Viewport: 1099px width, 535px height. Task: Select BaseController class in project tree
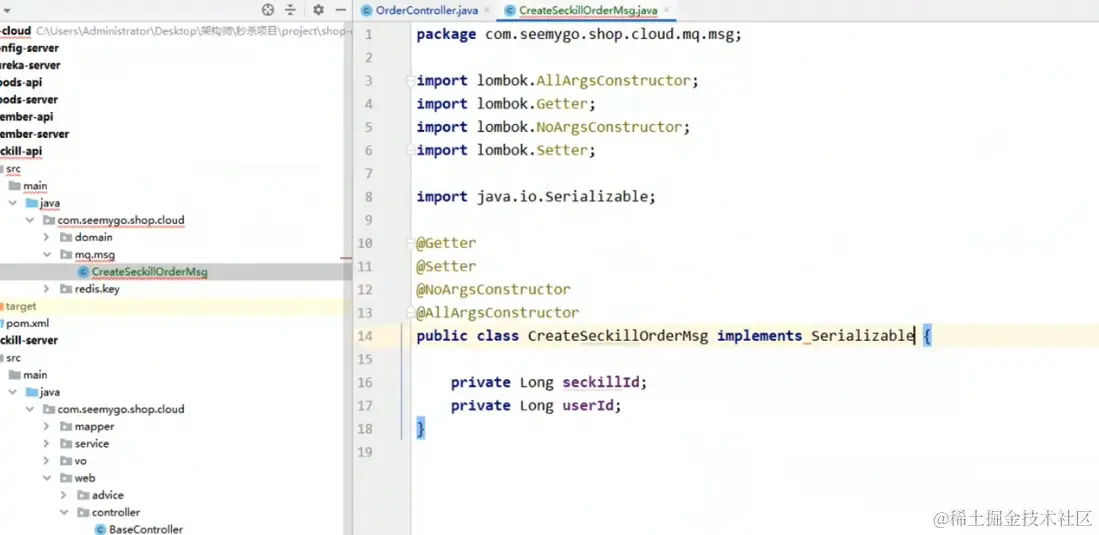point(146,529)
